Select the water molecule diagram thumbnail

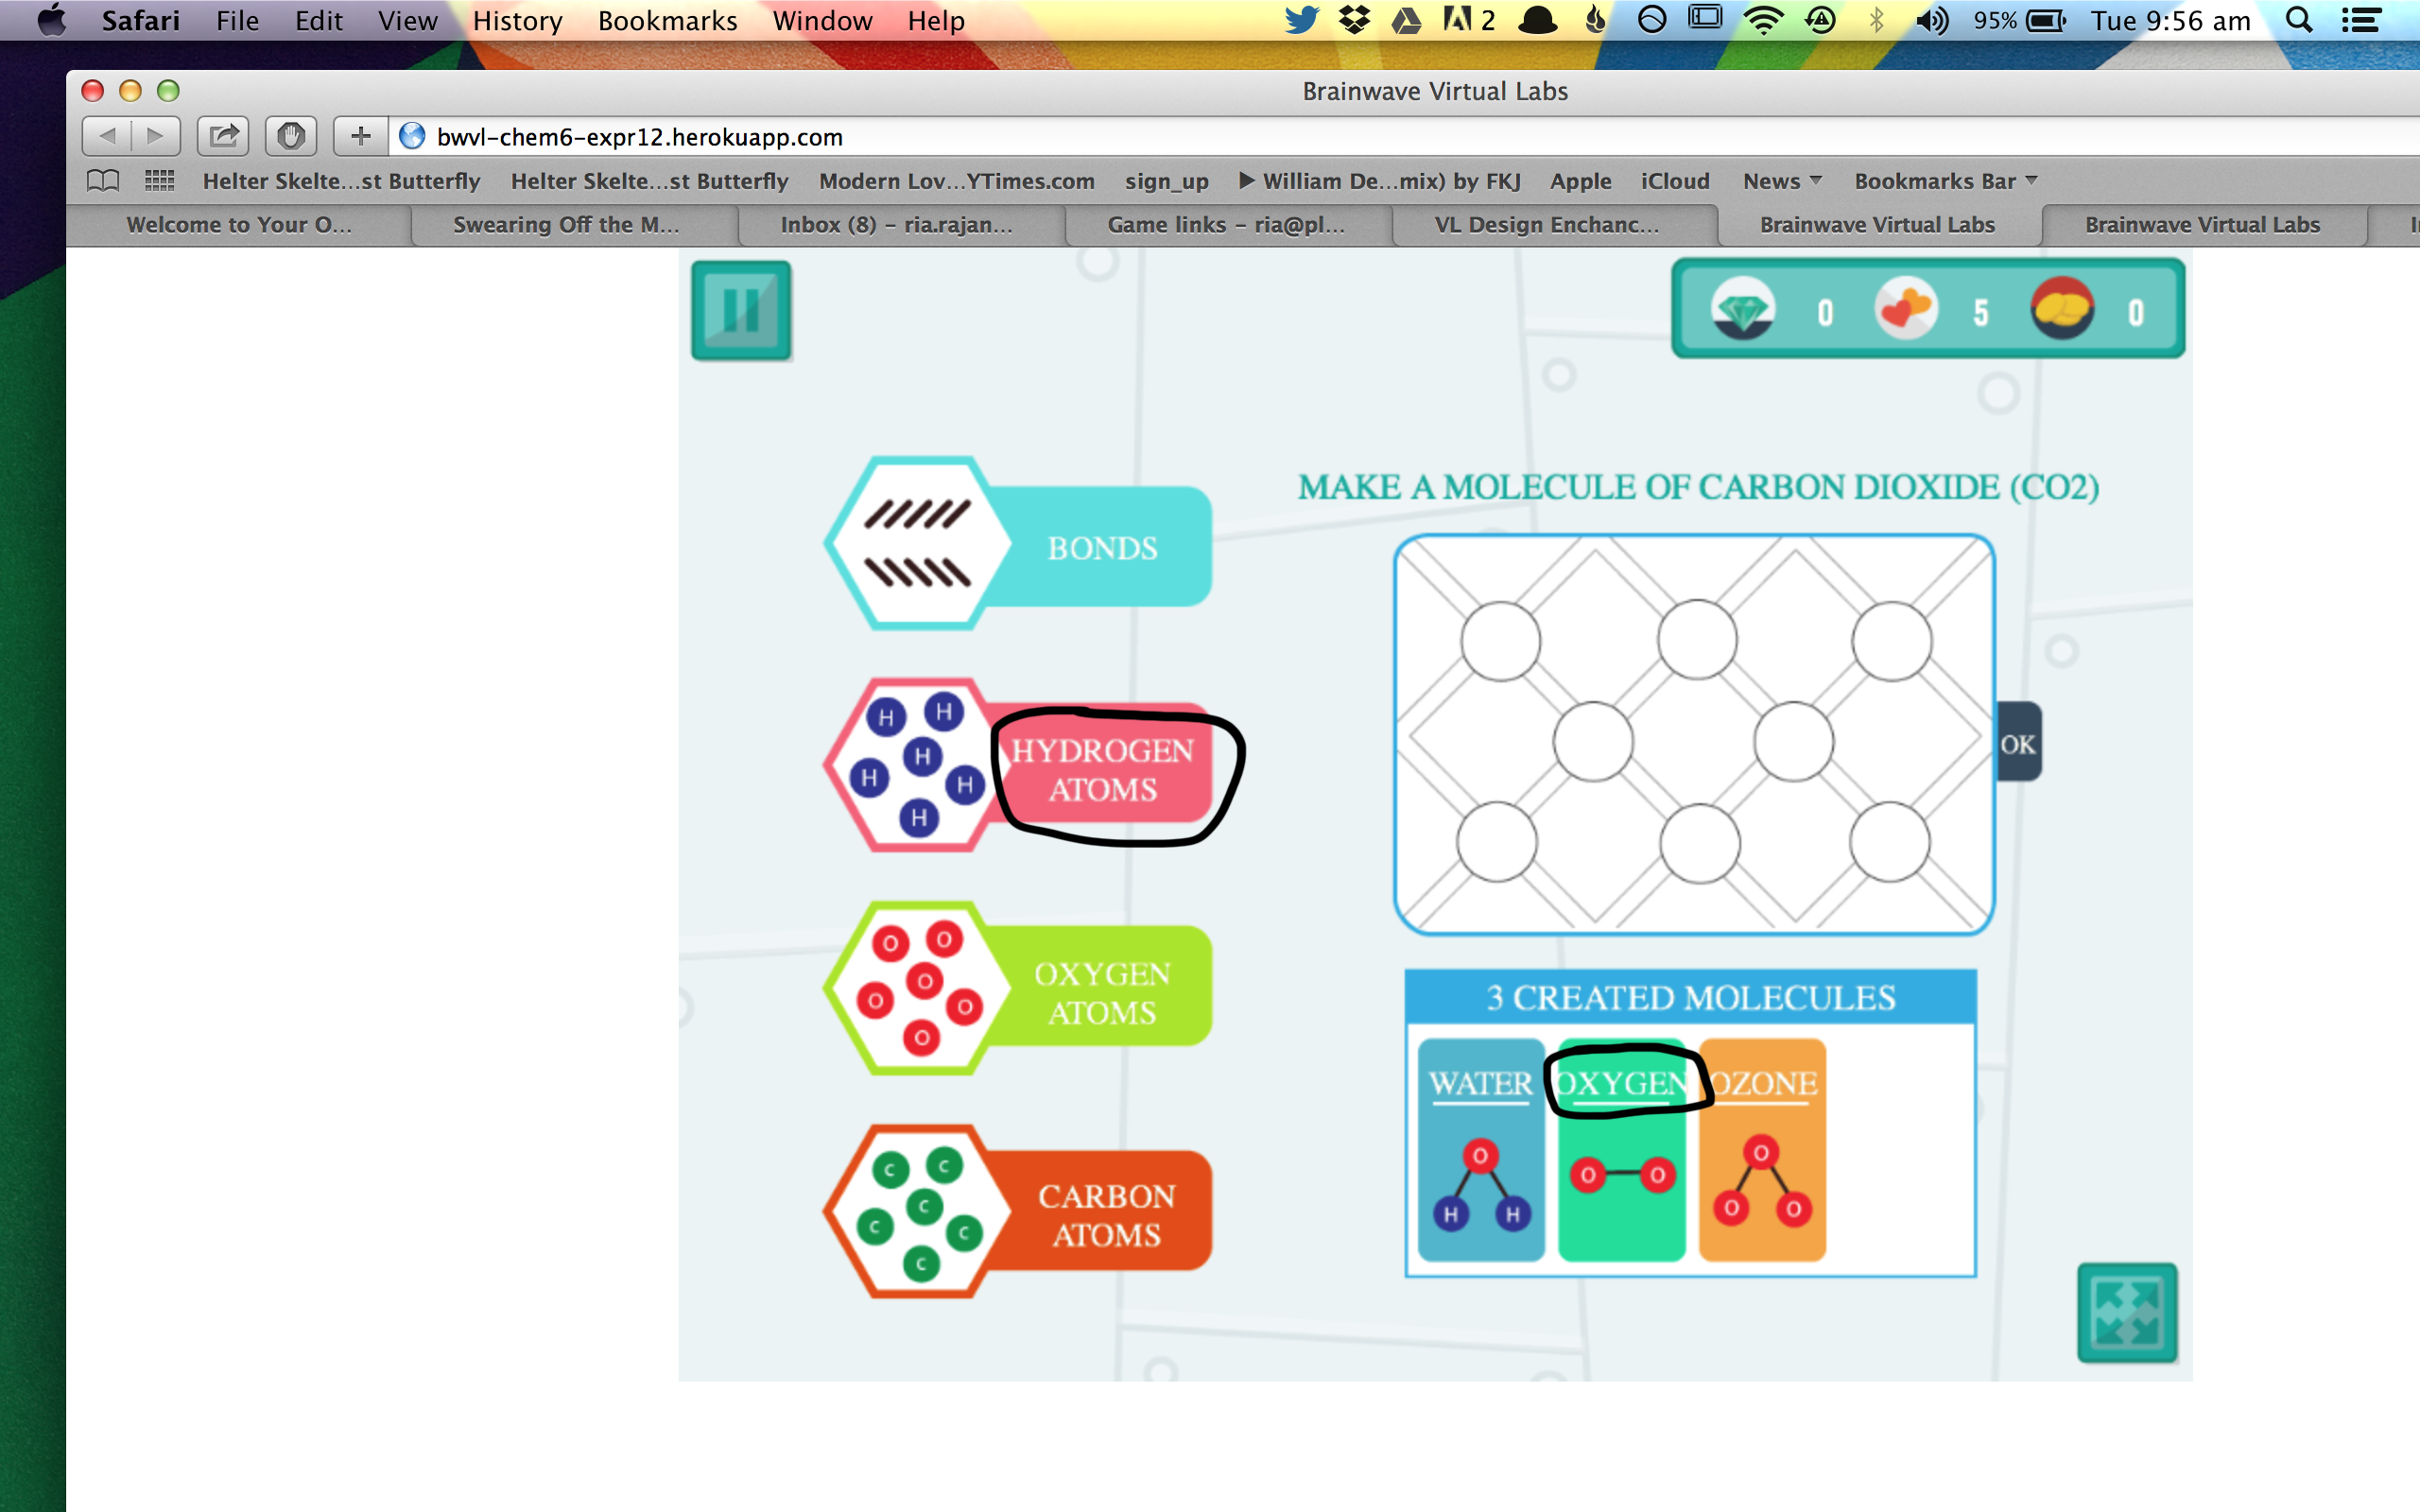pos(1481,1185)
